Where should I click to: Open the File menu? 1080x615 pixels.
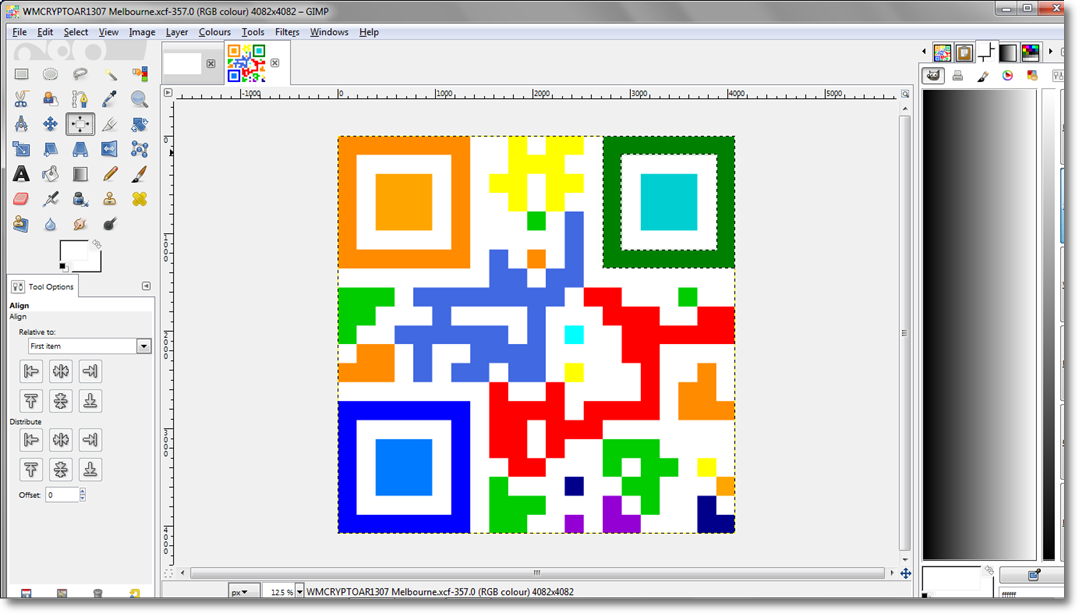click(19, 32)
